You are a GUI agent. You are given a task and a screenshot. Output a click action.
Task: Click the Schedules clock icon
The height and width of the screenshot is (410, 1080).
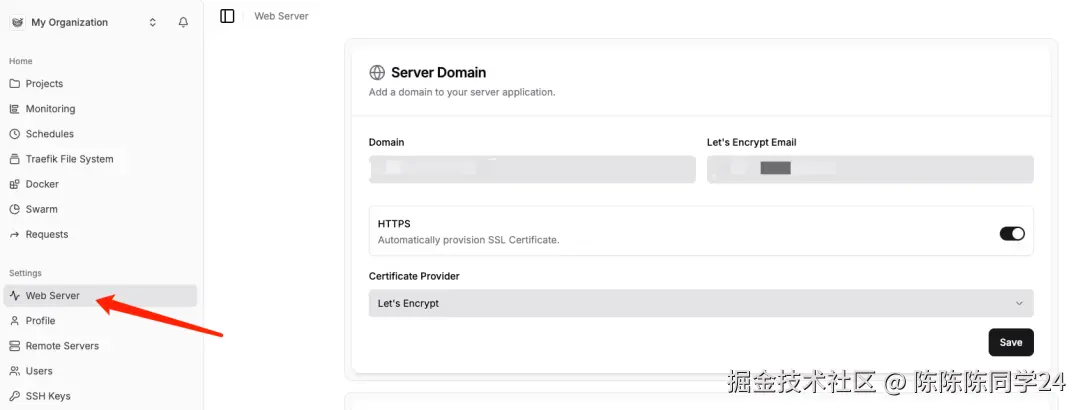tap(15, 134)
